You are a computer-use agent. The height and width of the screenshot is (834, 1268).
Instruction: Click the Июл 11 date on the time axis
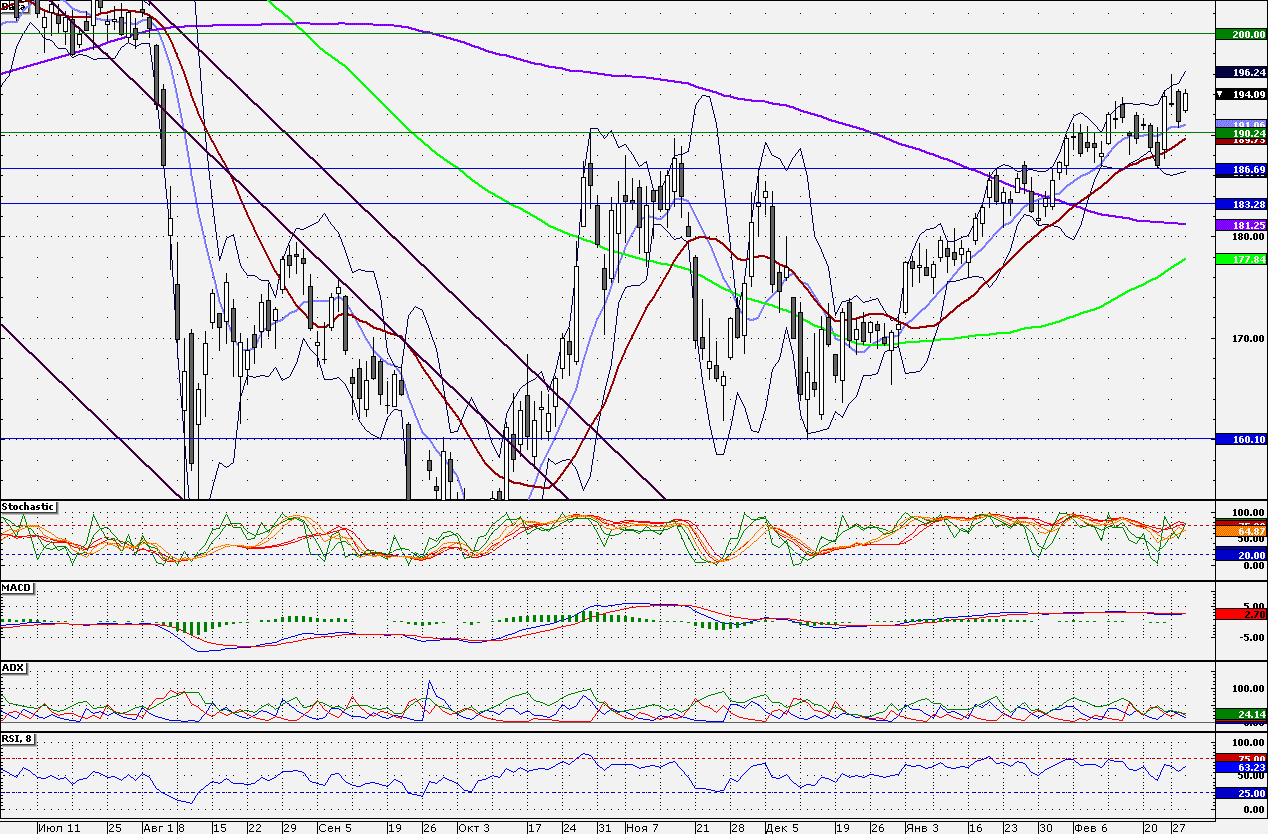(58, 828)
